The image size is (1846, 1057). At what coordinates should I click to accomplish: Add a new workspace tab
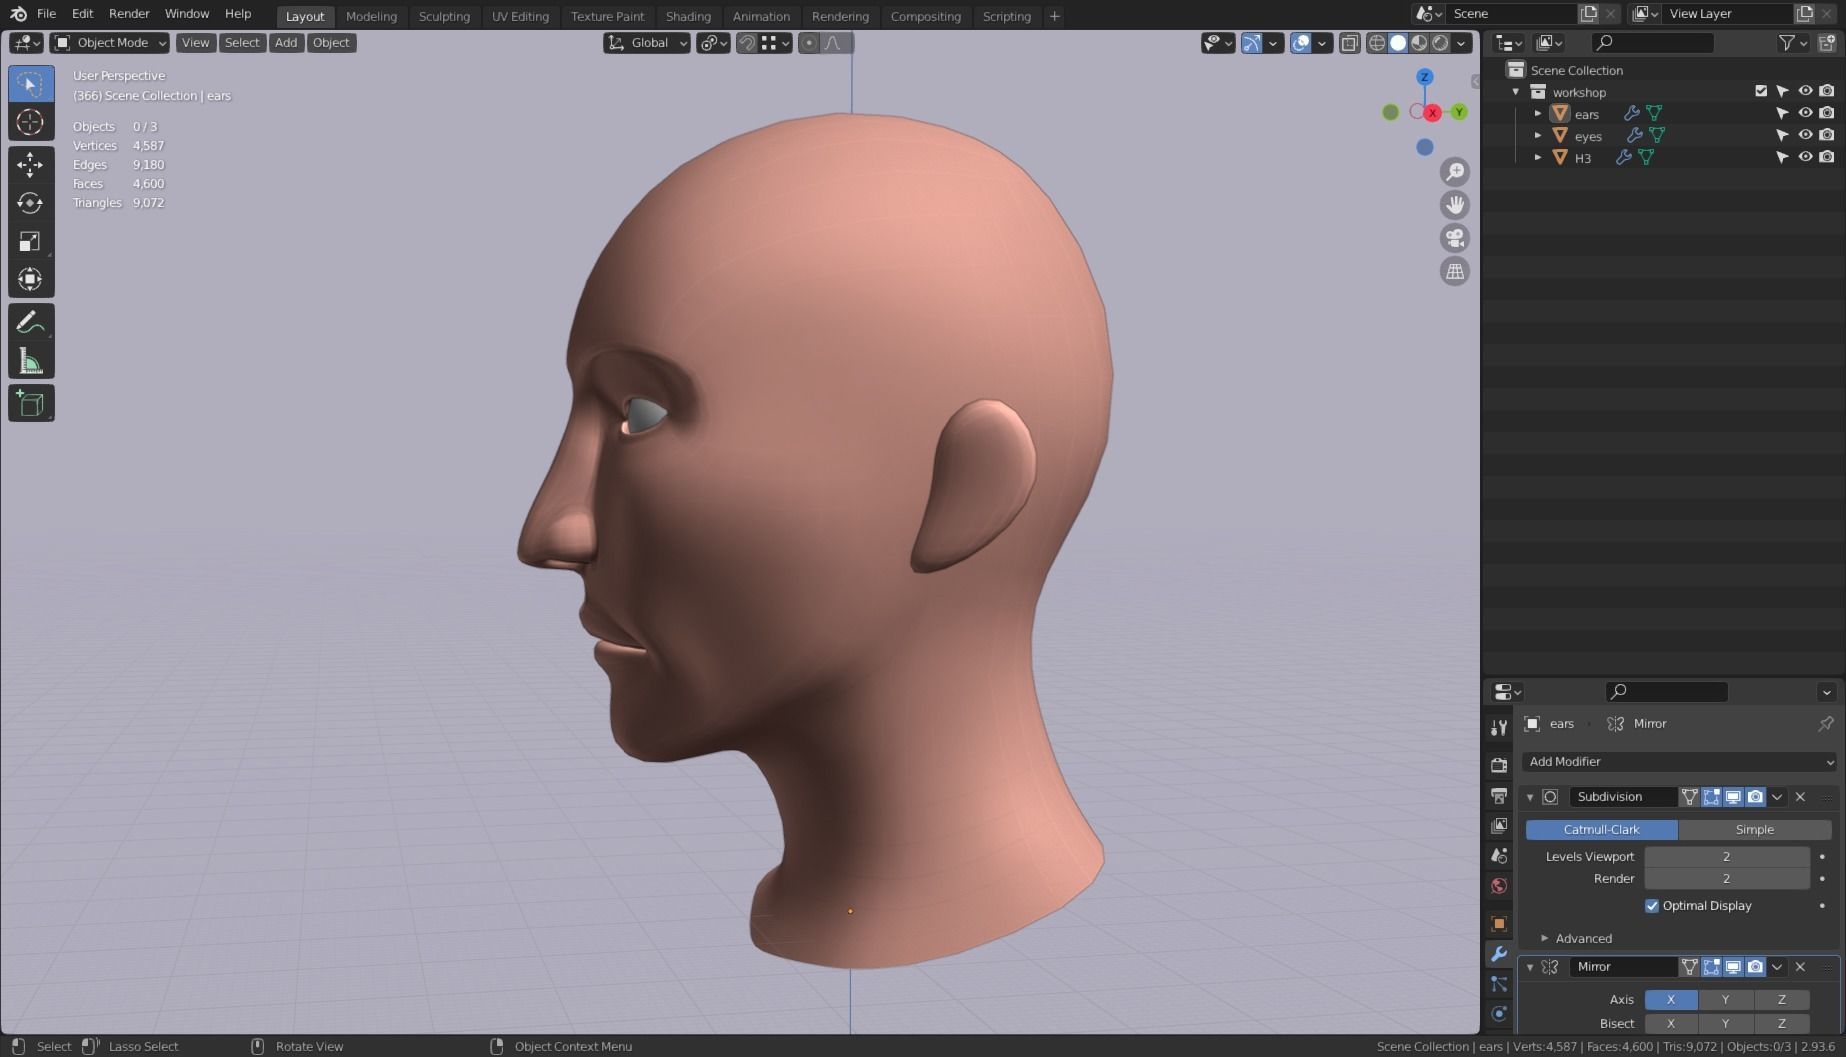tap(1054, 16)
